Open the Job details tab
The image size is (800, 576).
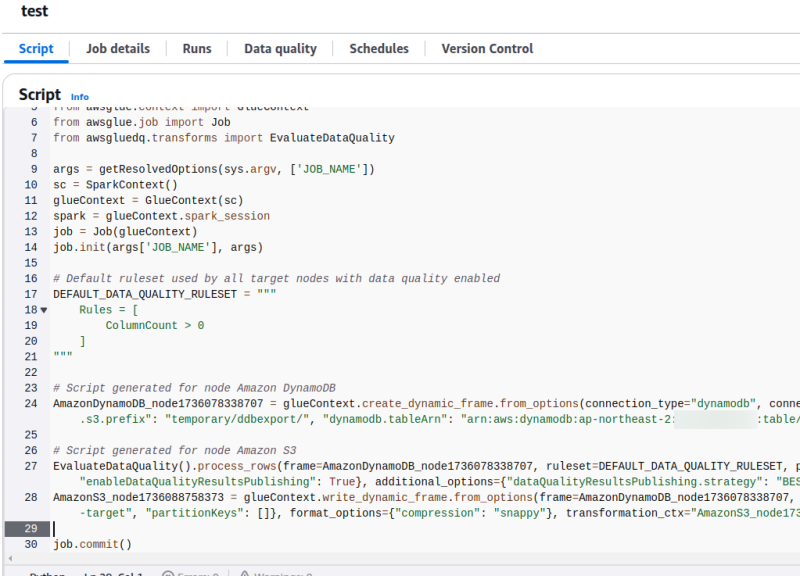[118, 48]
